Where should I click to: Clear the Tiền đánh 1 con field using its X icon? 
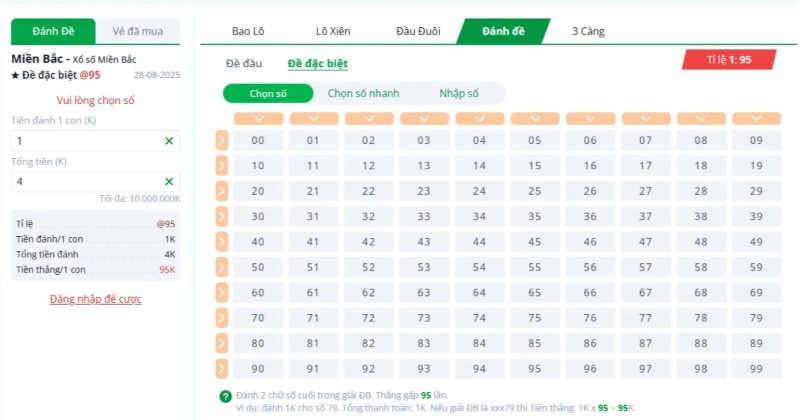168,141
